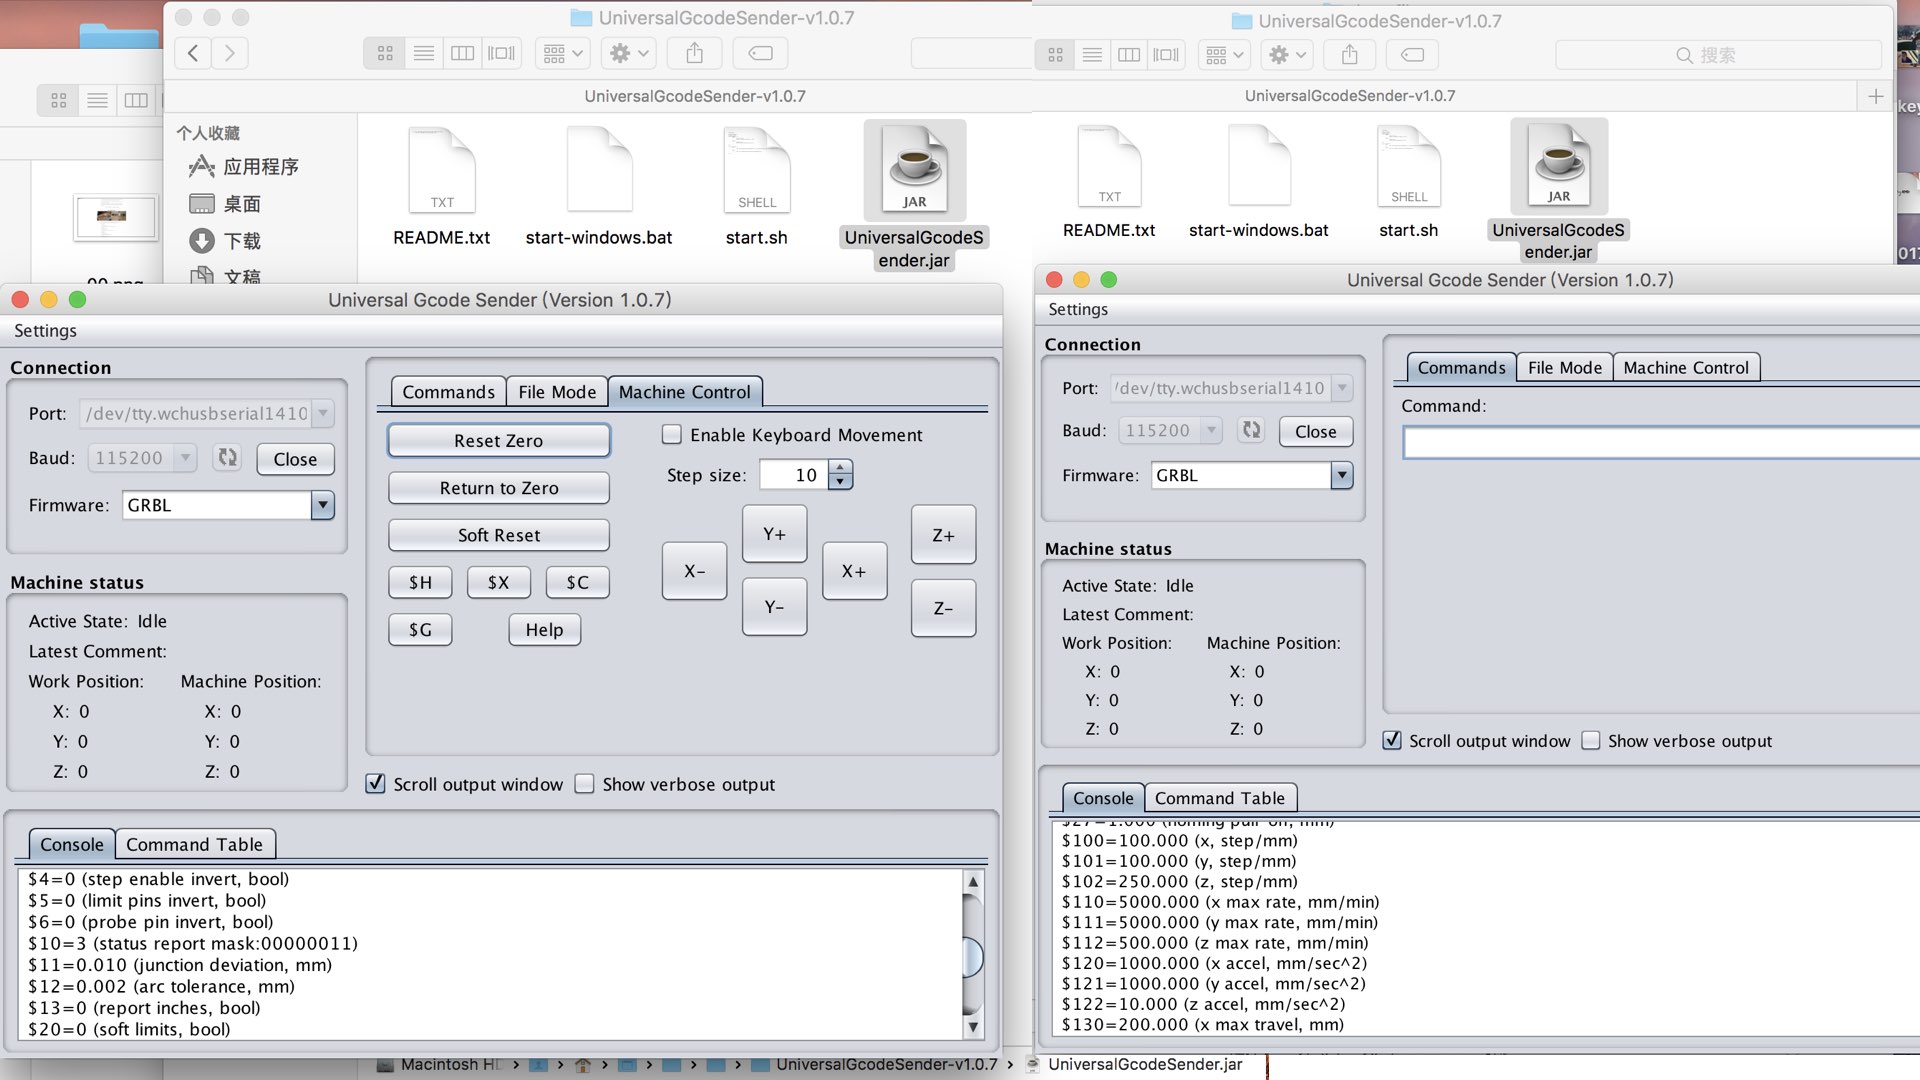
Task: Click the Command input field
Action: (x=1661, y=443)
